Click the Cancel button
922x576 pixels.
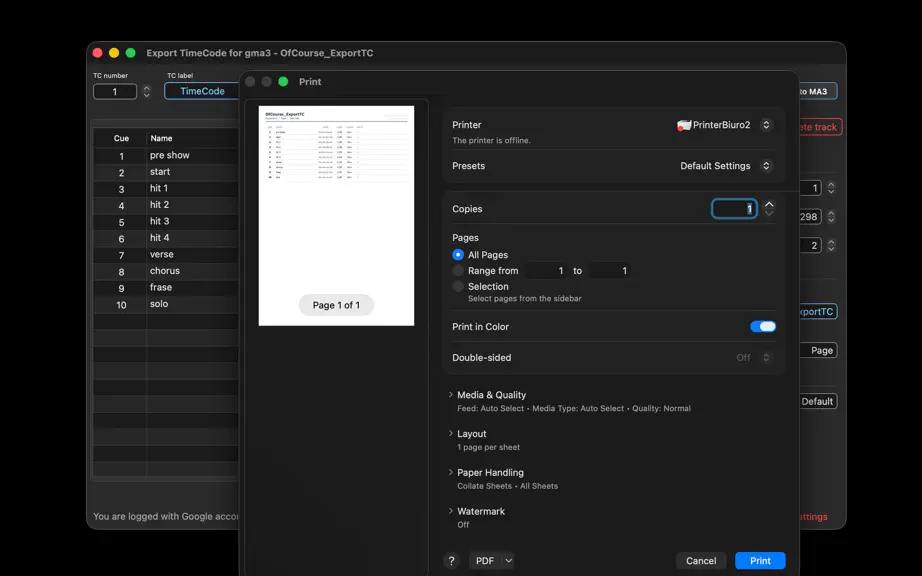pyautogui.click(x=701, y=561)
